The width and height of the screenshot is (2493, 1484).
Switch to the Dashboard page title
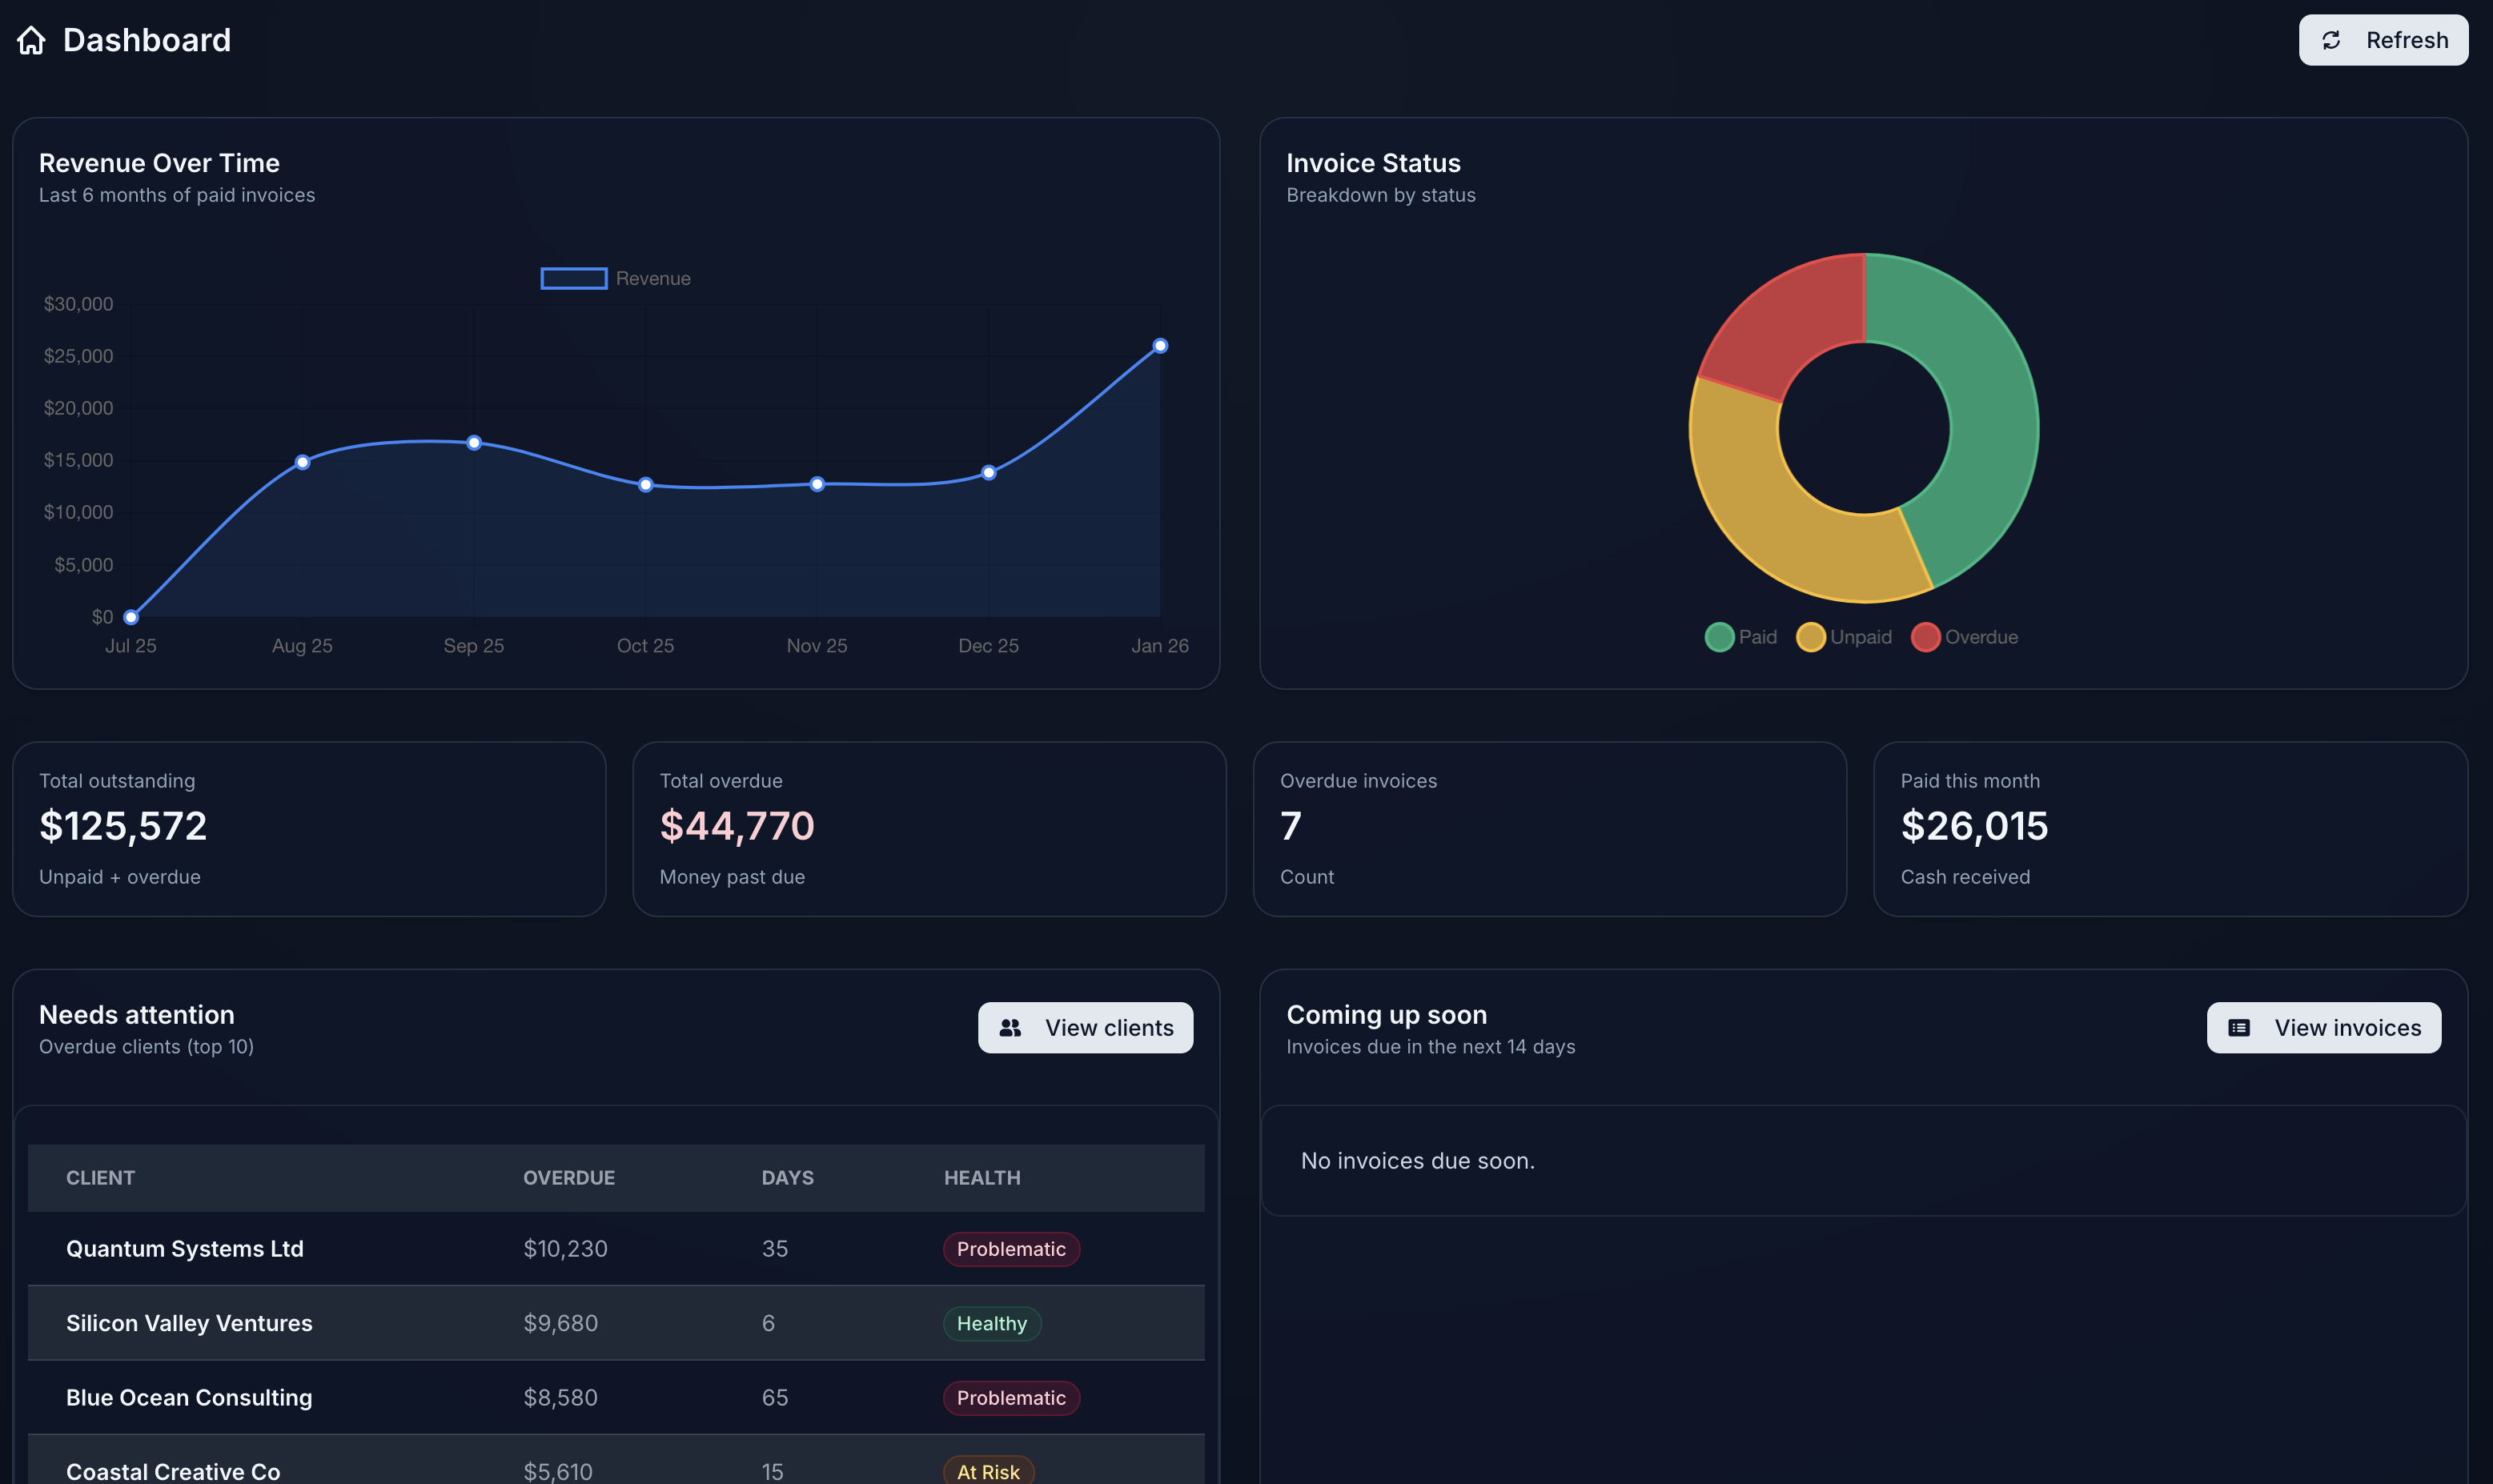click(147, 40)
